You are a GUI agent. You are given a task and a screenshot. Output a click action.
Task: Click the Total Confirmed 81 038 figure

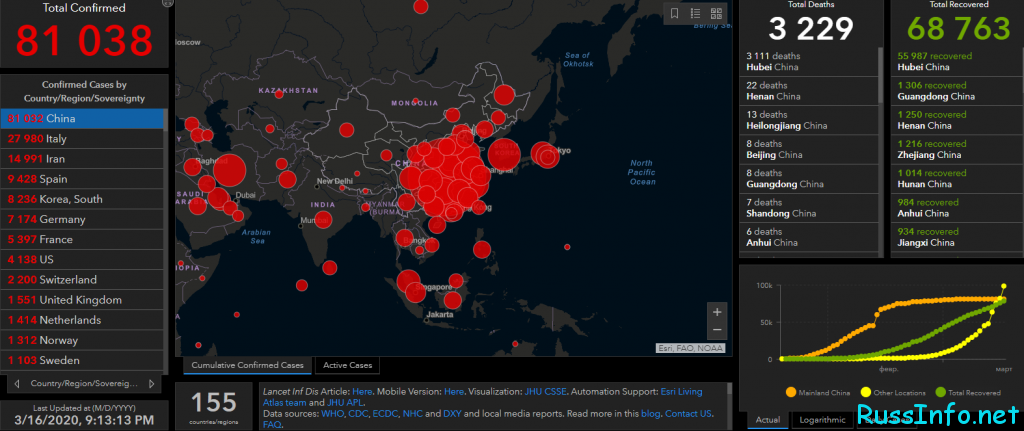[x=84, y=40]
